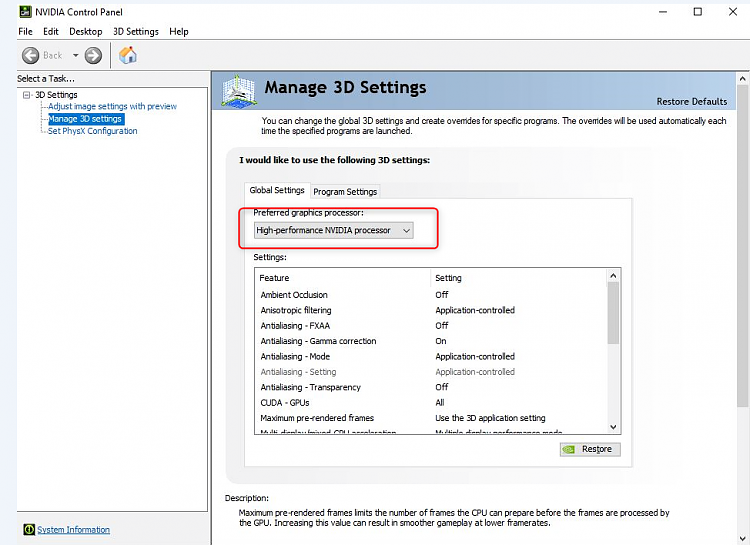The width and height of the screenshot is (750, 545).
Task: Open the Edit menu
Action: pyautogui.click(x=51, y=32)
